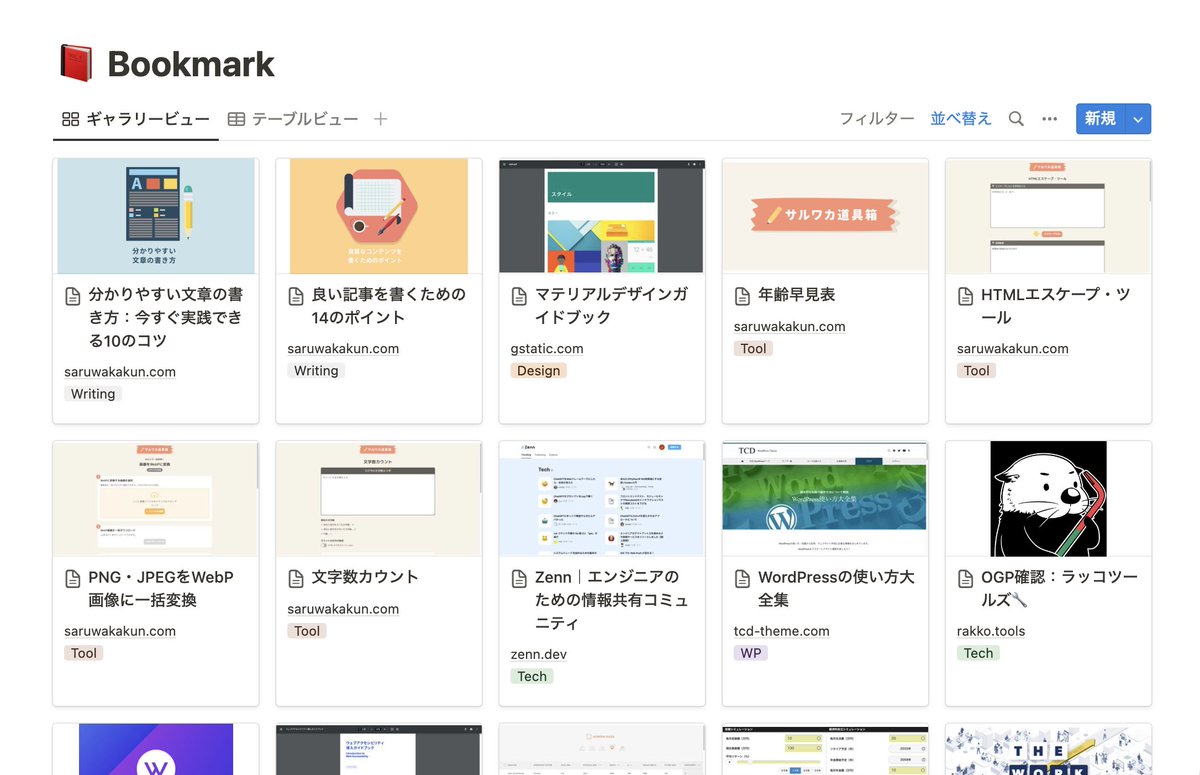Image resolution: width=1200 pixels, height=775 pixels.
Task: Expand the dropdown arrow next to 新規
Action: (x=1138, y=119)
